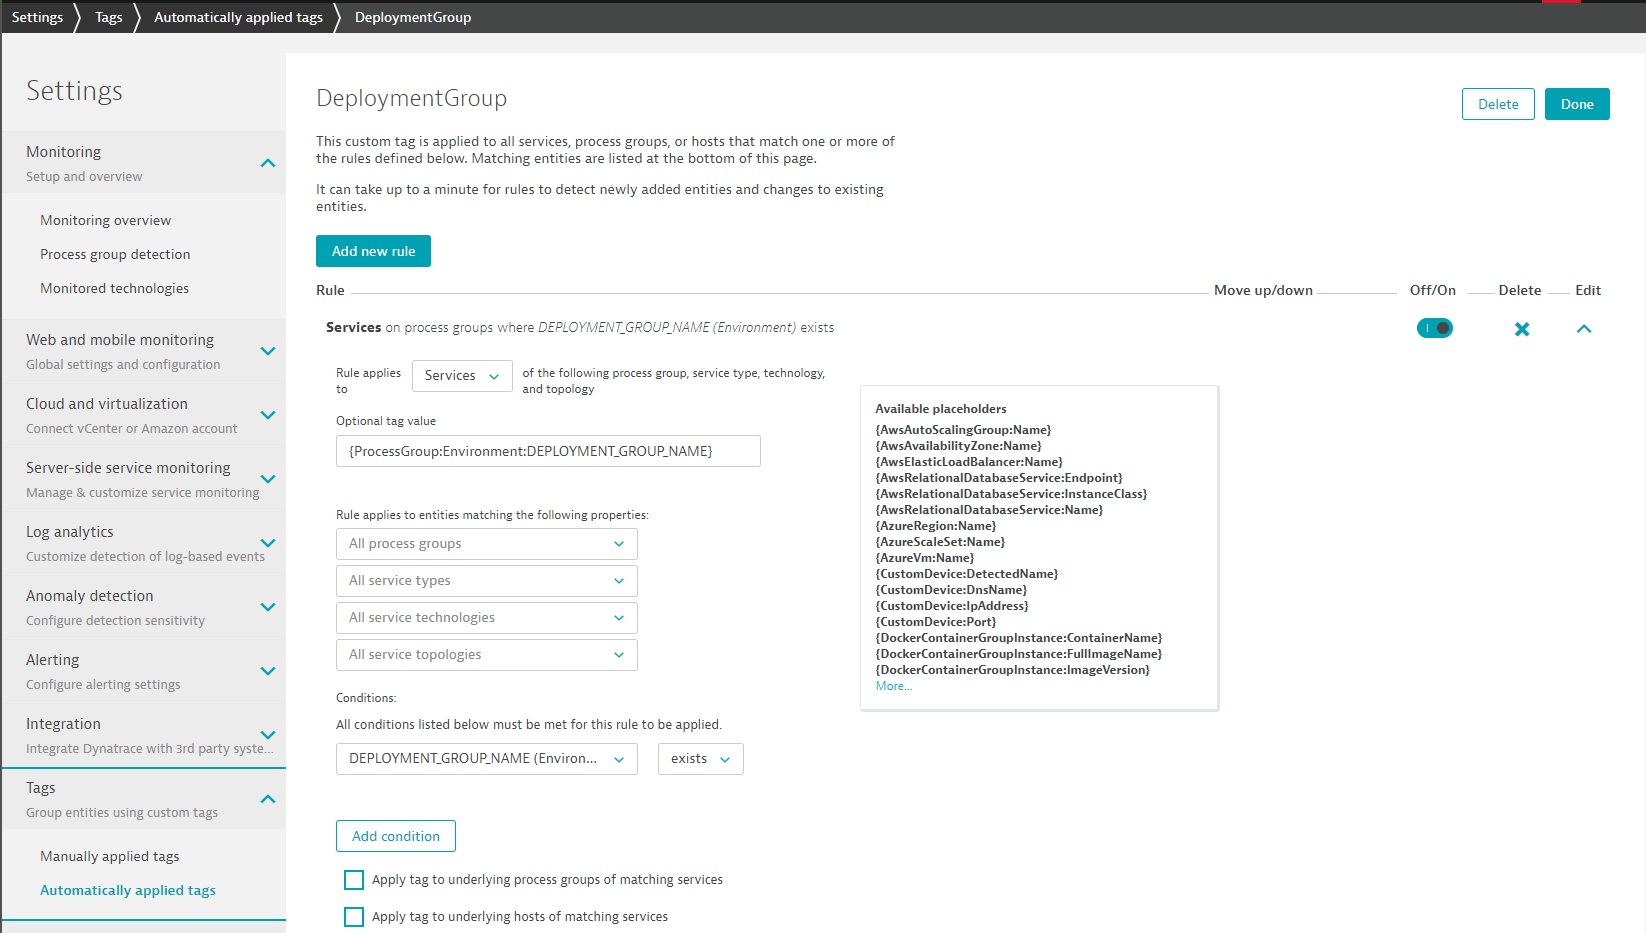Click the Add condition button

[x=396, y=836]
